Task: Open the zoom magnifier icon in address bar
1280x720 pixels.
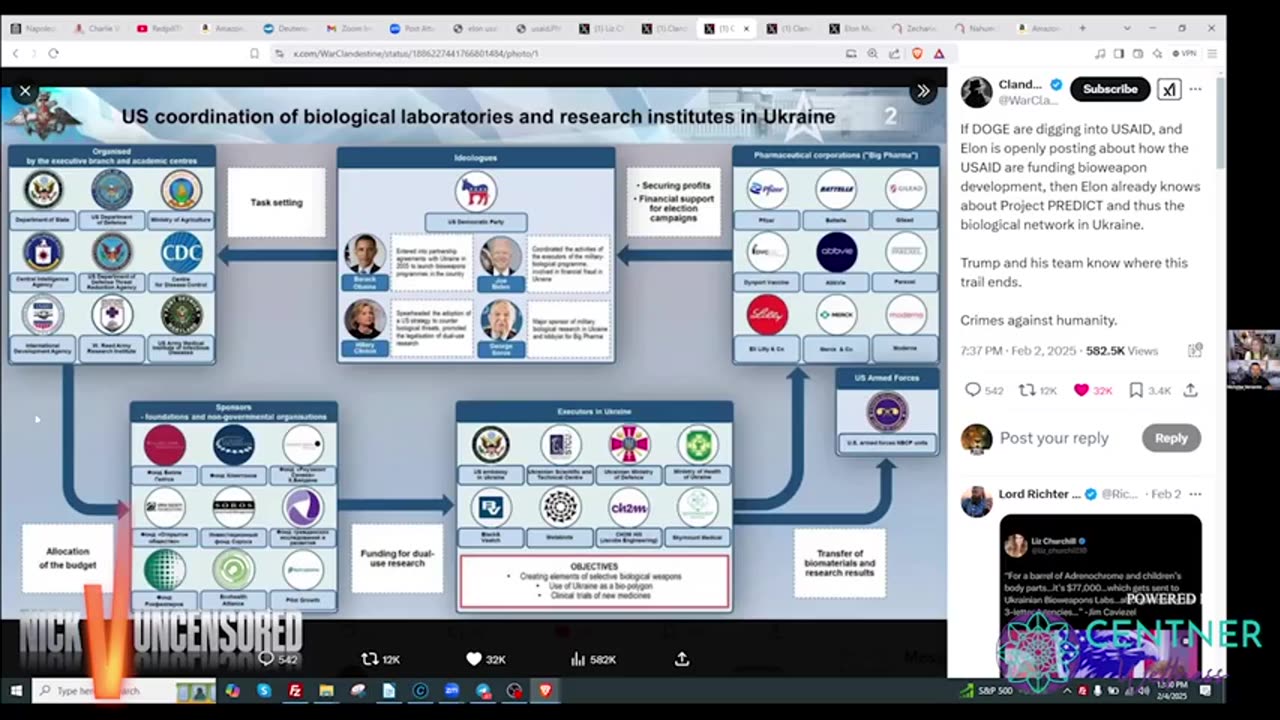Action: (872, 53)
